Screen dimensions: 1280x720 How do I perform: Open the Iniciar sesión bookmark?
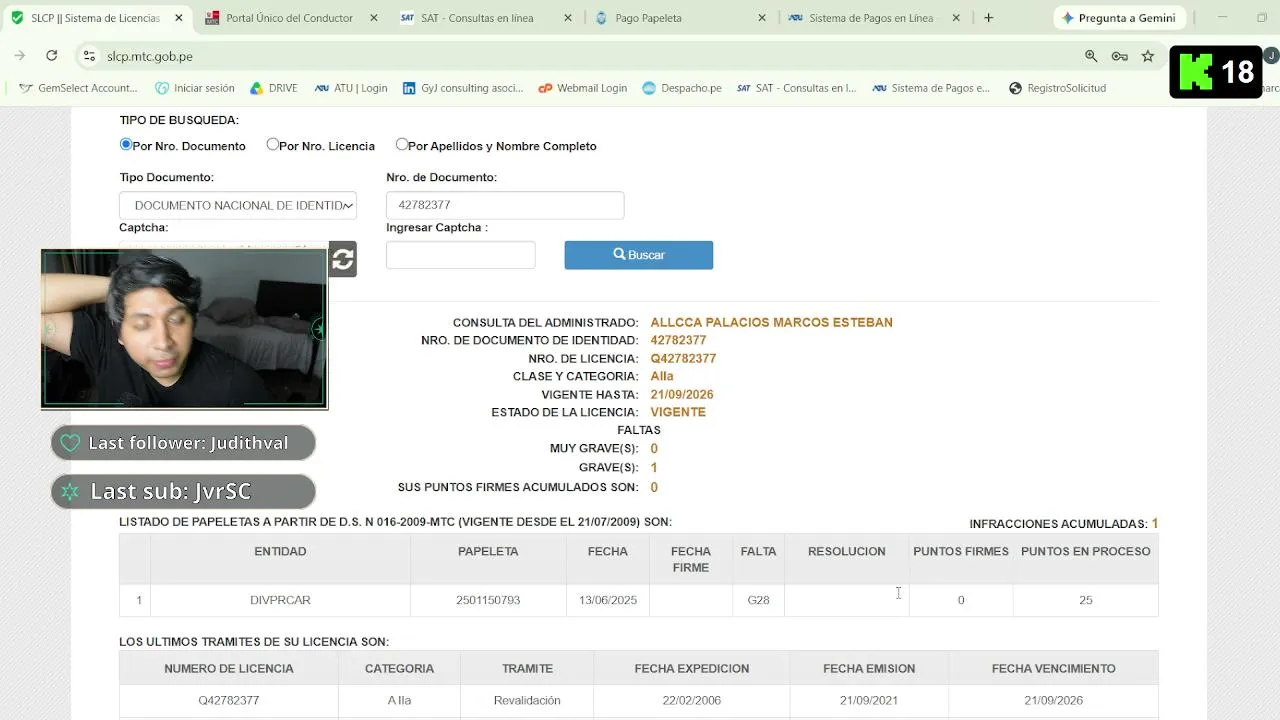click(195, 88)
